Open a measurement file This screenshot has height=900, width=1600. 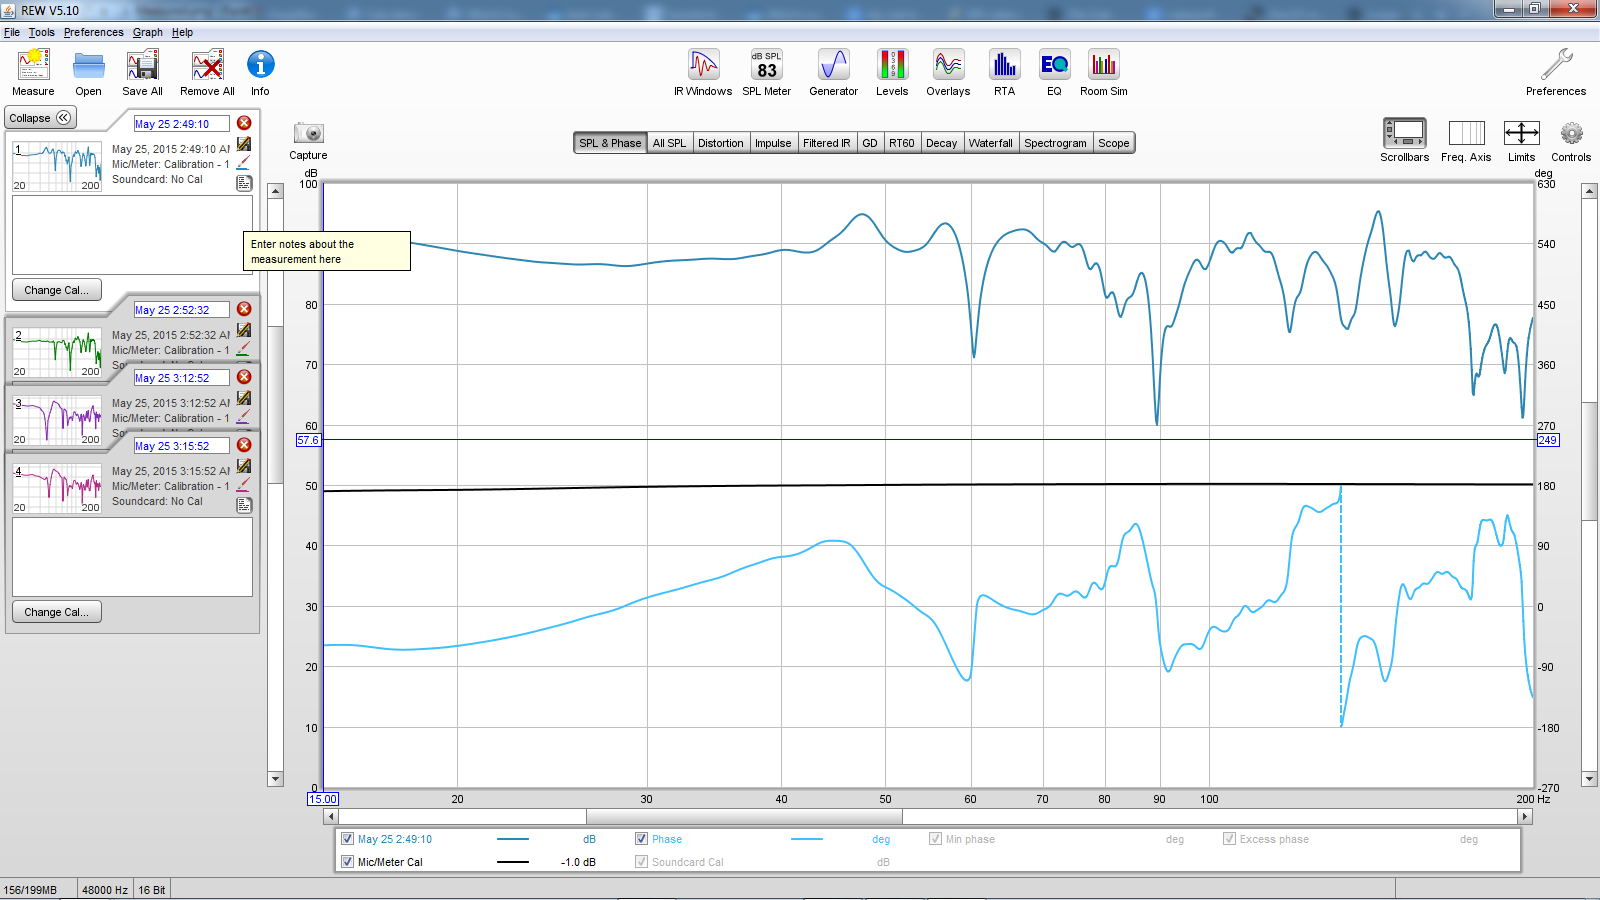point(88,73)
